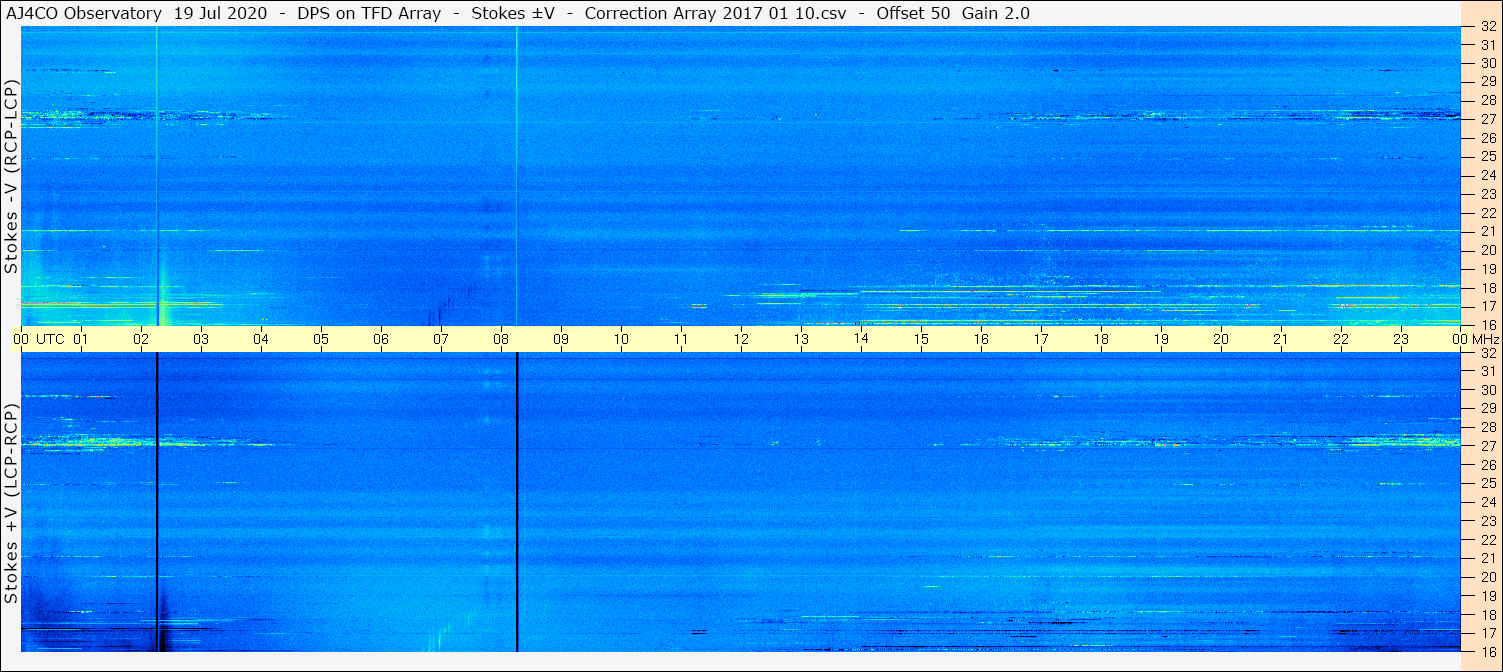Select "Correction Array 2017 01 10.csv" file name

[x=715, y=14]
